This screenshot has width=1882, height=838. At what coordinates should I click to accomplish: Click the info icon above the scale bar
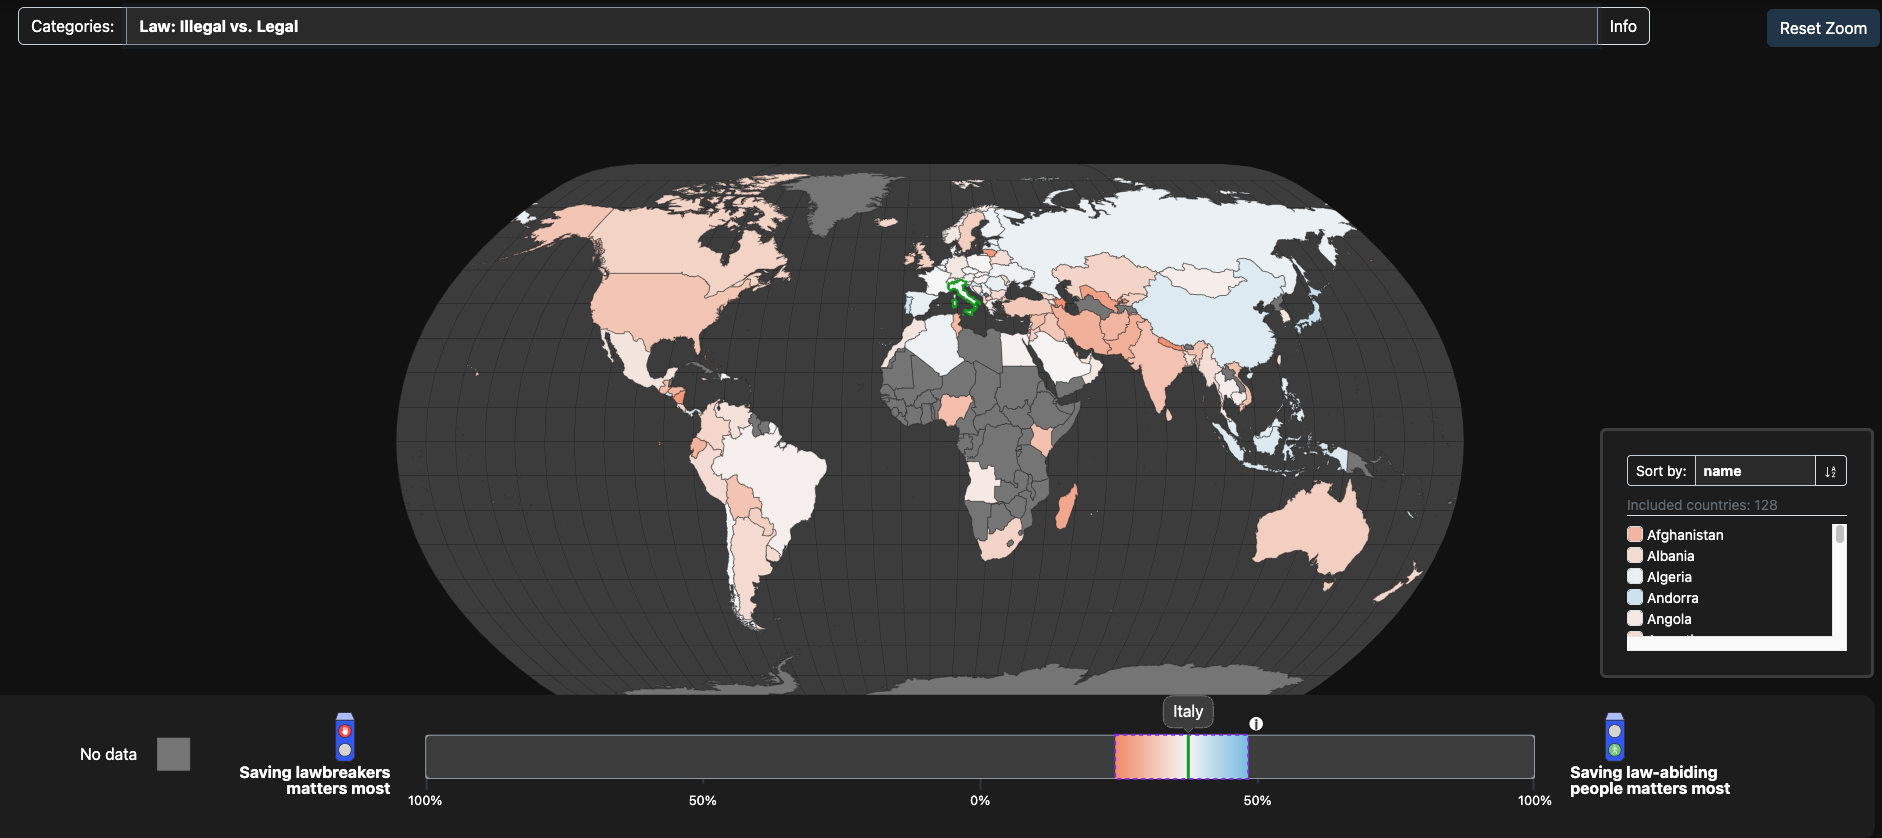point(1256,723)
